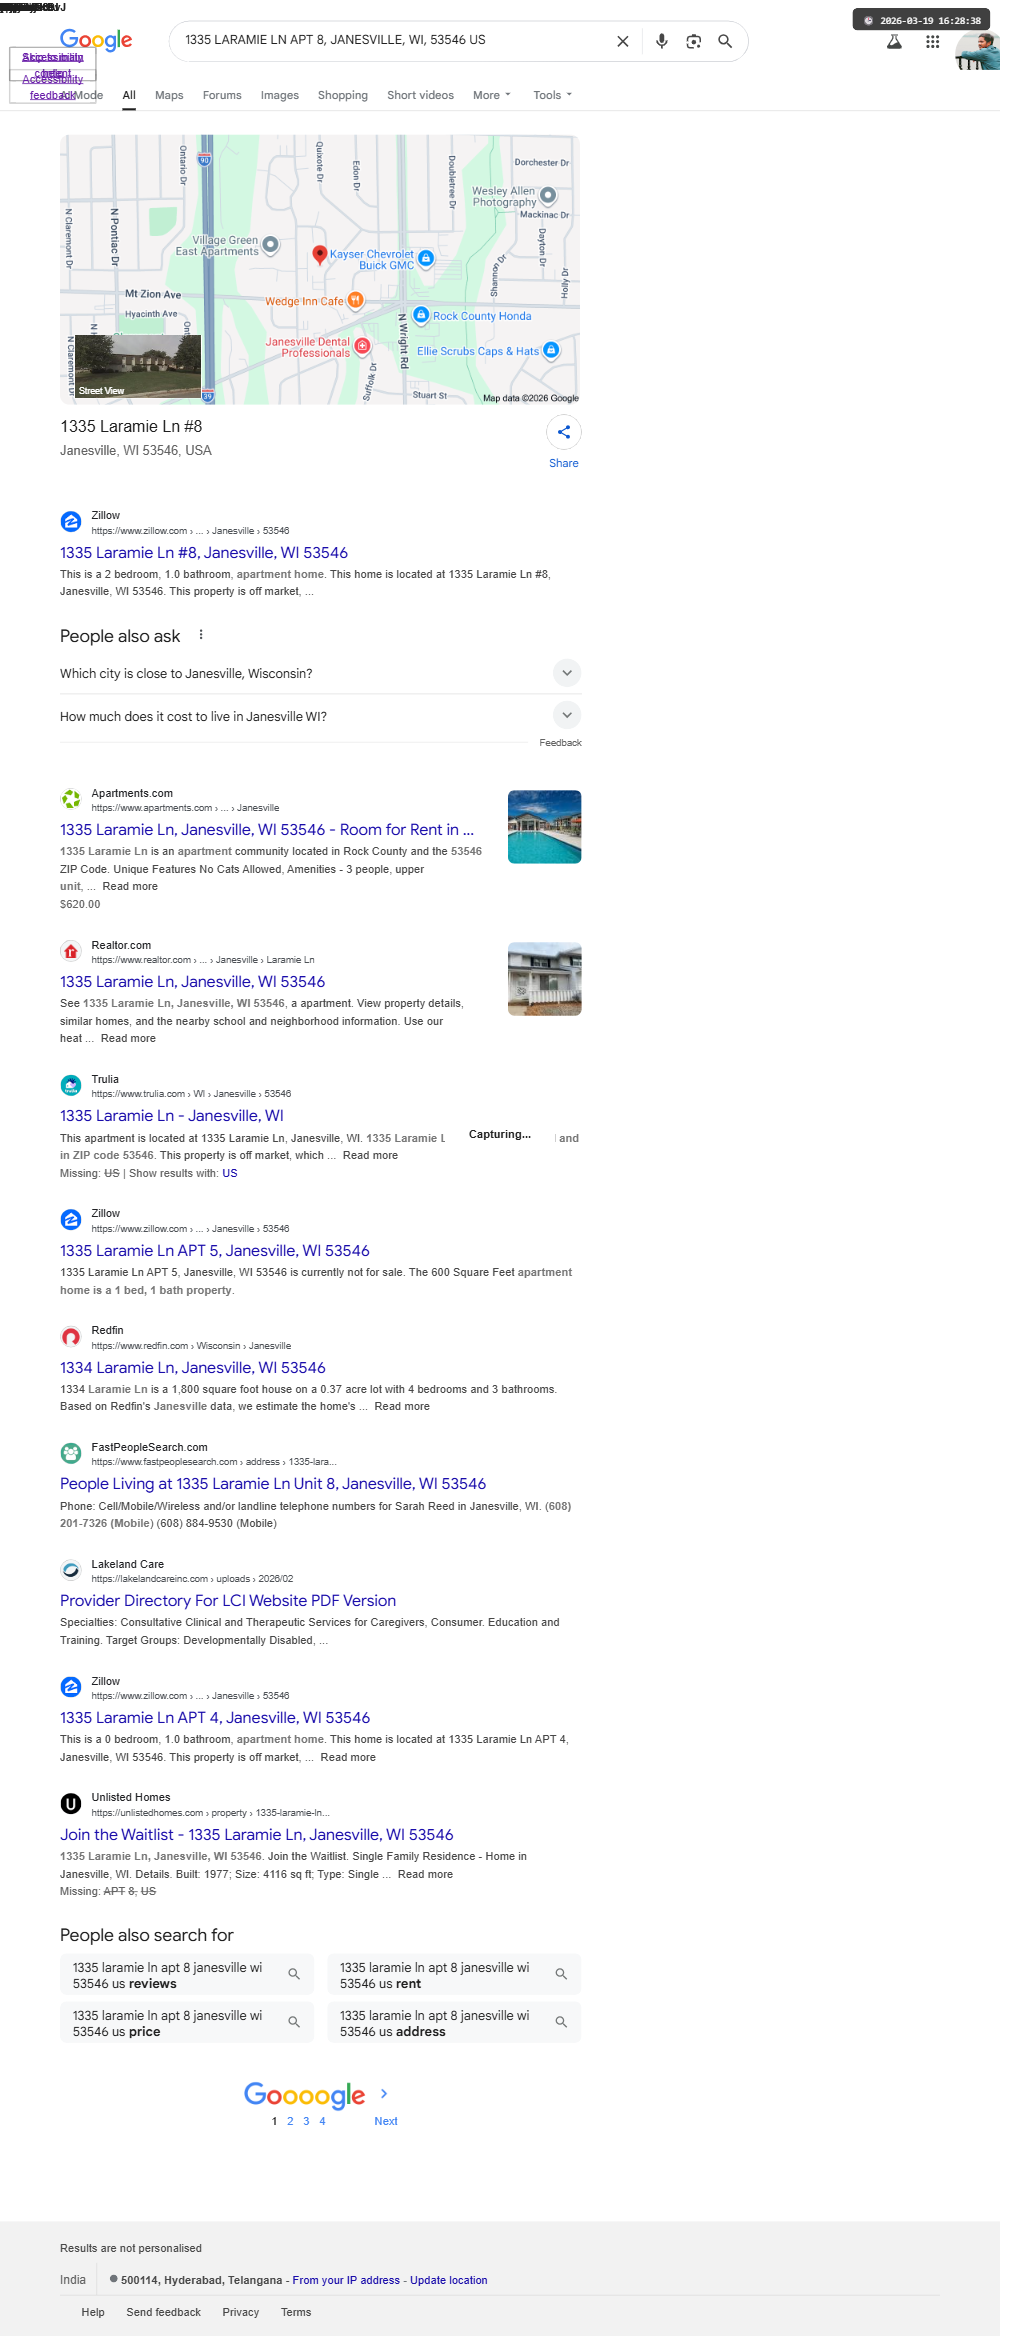The image size is (1012, 2336).
Task: Open Search by image camera icon
Action: coord(693,41)
